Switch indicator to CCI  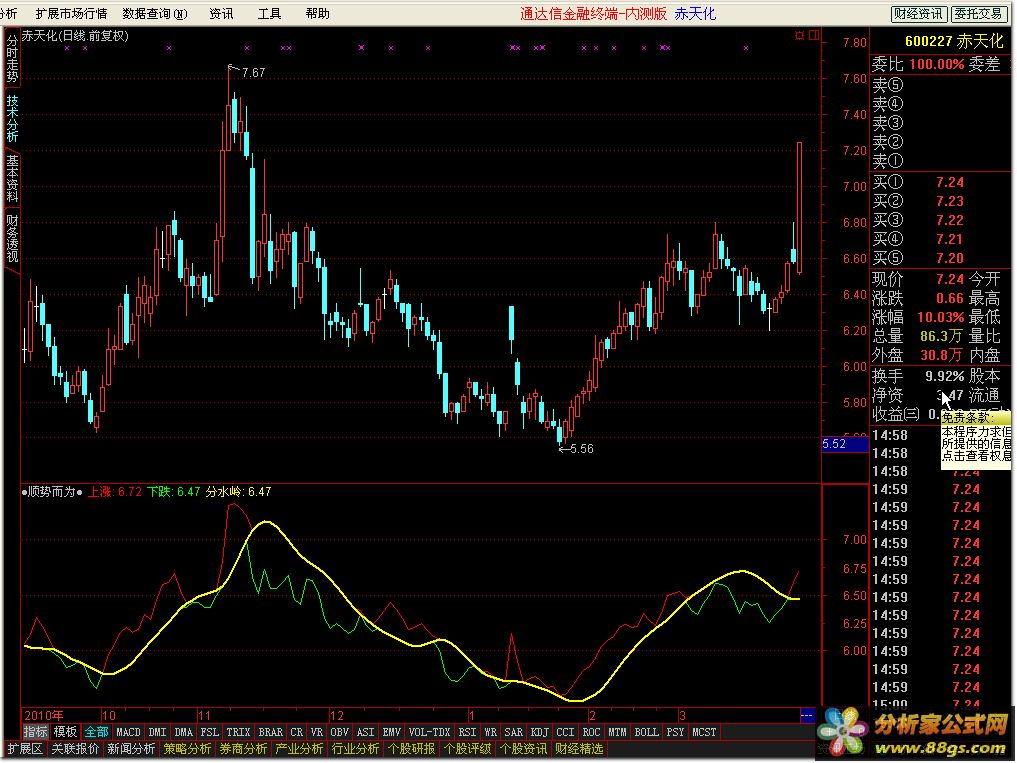coord(565,732)
